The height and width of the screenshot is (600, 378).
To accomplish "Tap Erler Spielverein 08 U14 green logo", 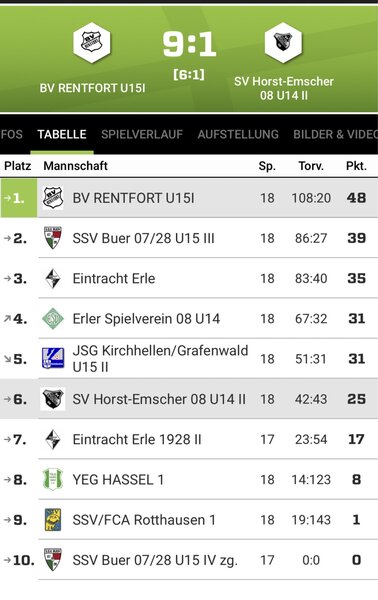I will [x=53, y=318].
